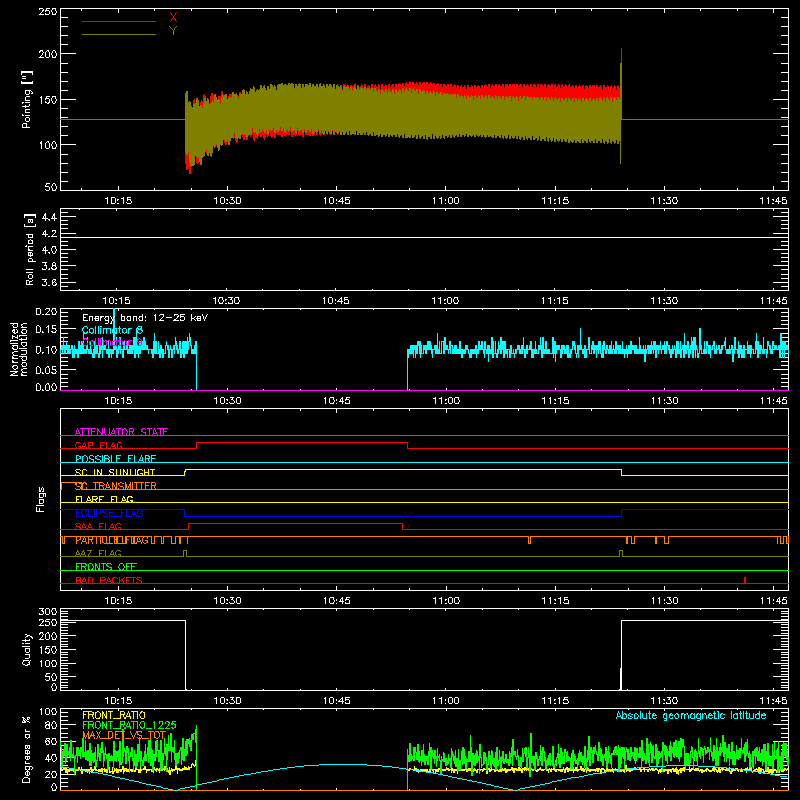This screenshot has width=800, height=800.
Task: Select the olive Y legend line
Action: point(119,35)
